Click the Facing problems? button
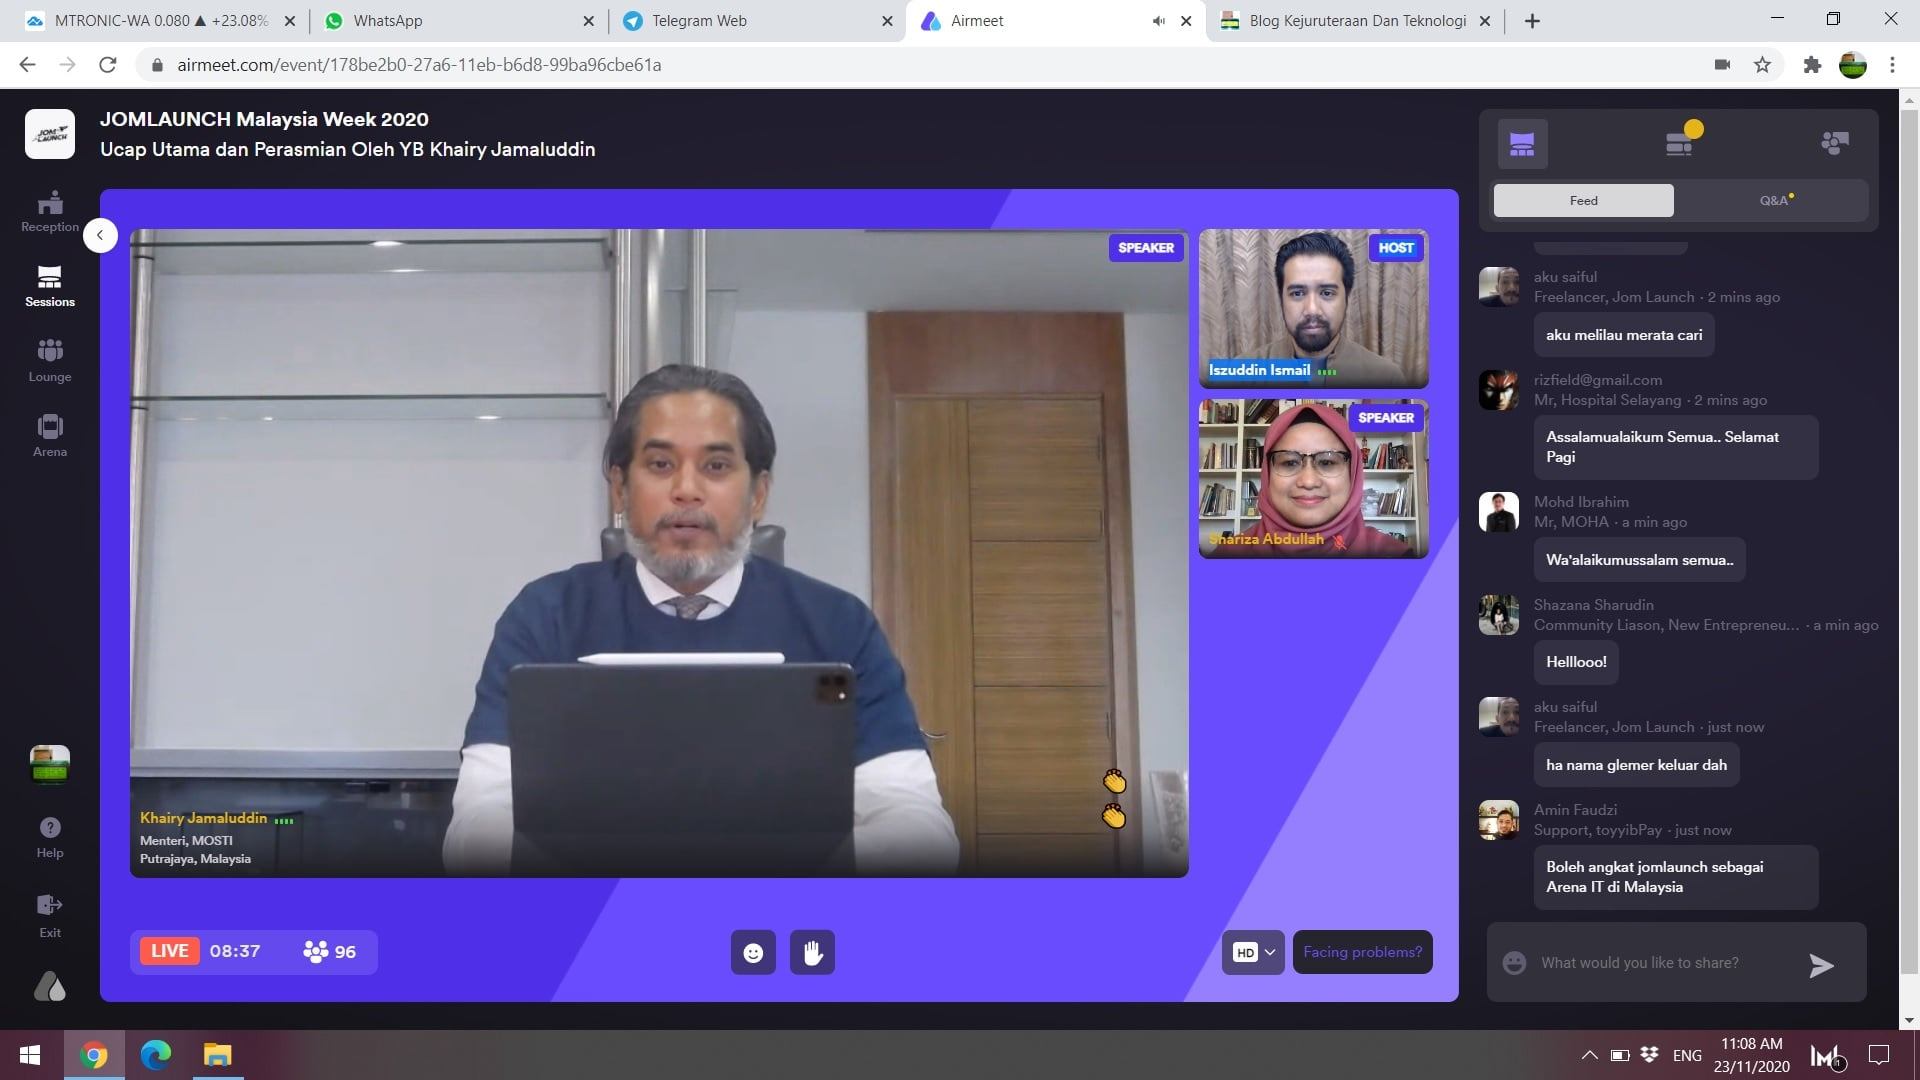This screenshot has height=1080, width=1920. 1362,952
